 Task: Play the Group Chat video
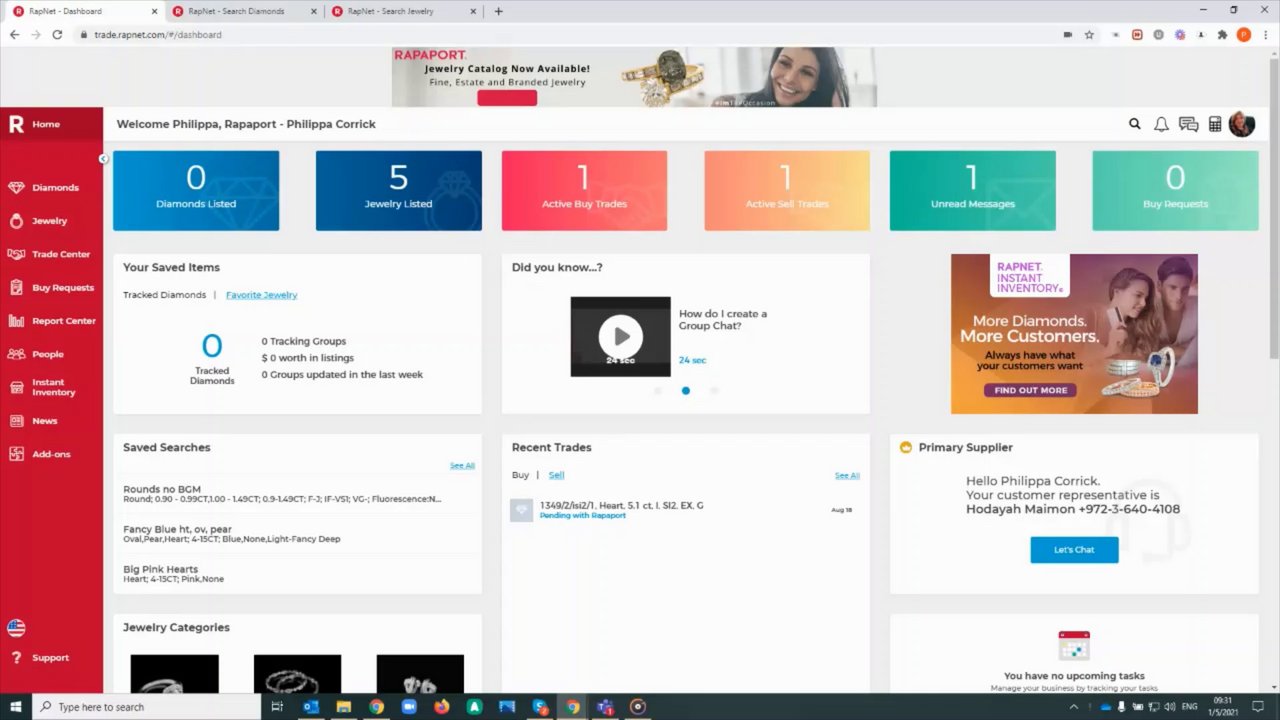click(x=621, y=336)
